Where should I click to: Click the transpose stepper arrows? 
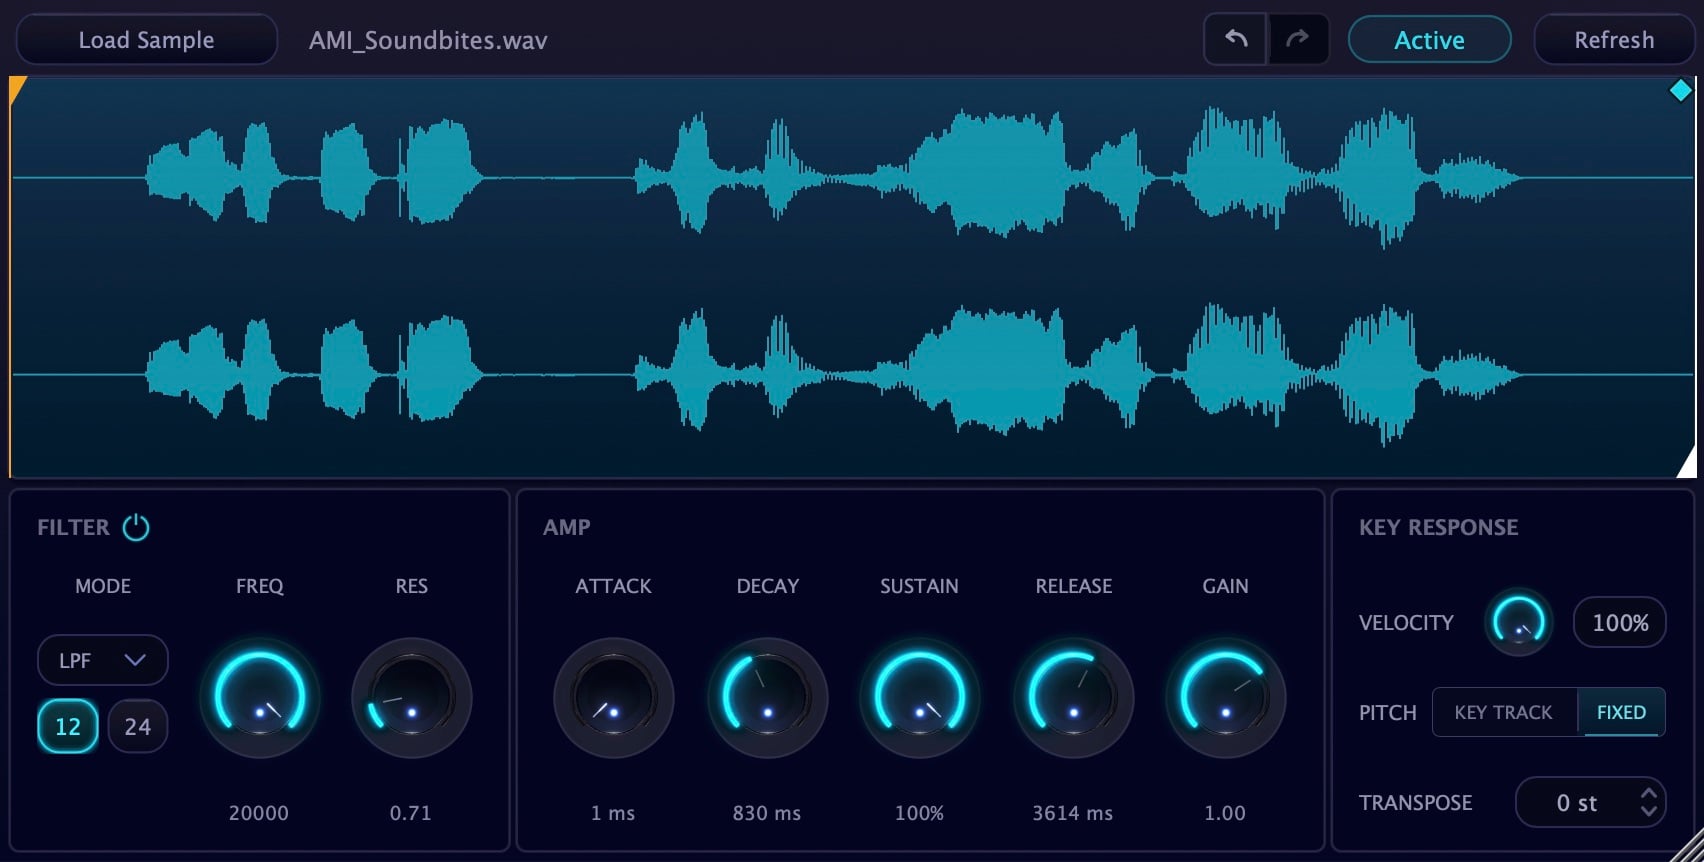1649,802
